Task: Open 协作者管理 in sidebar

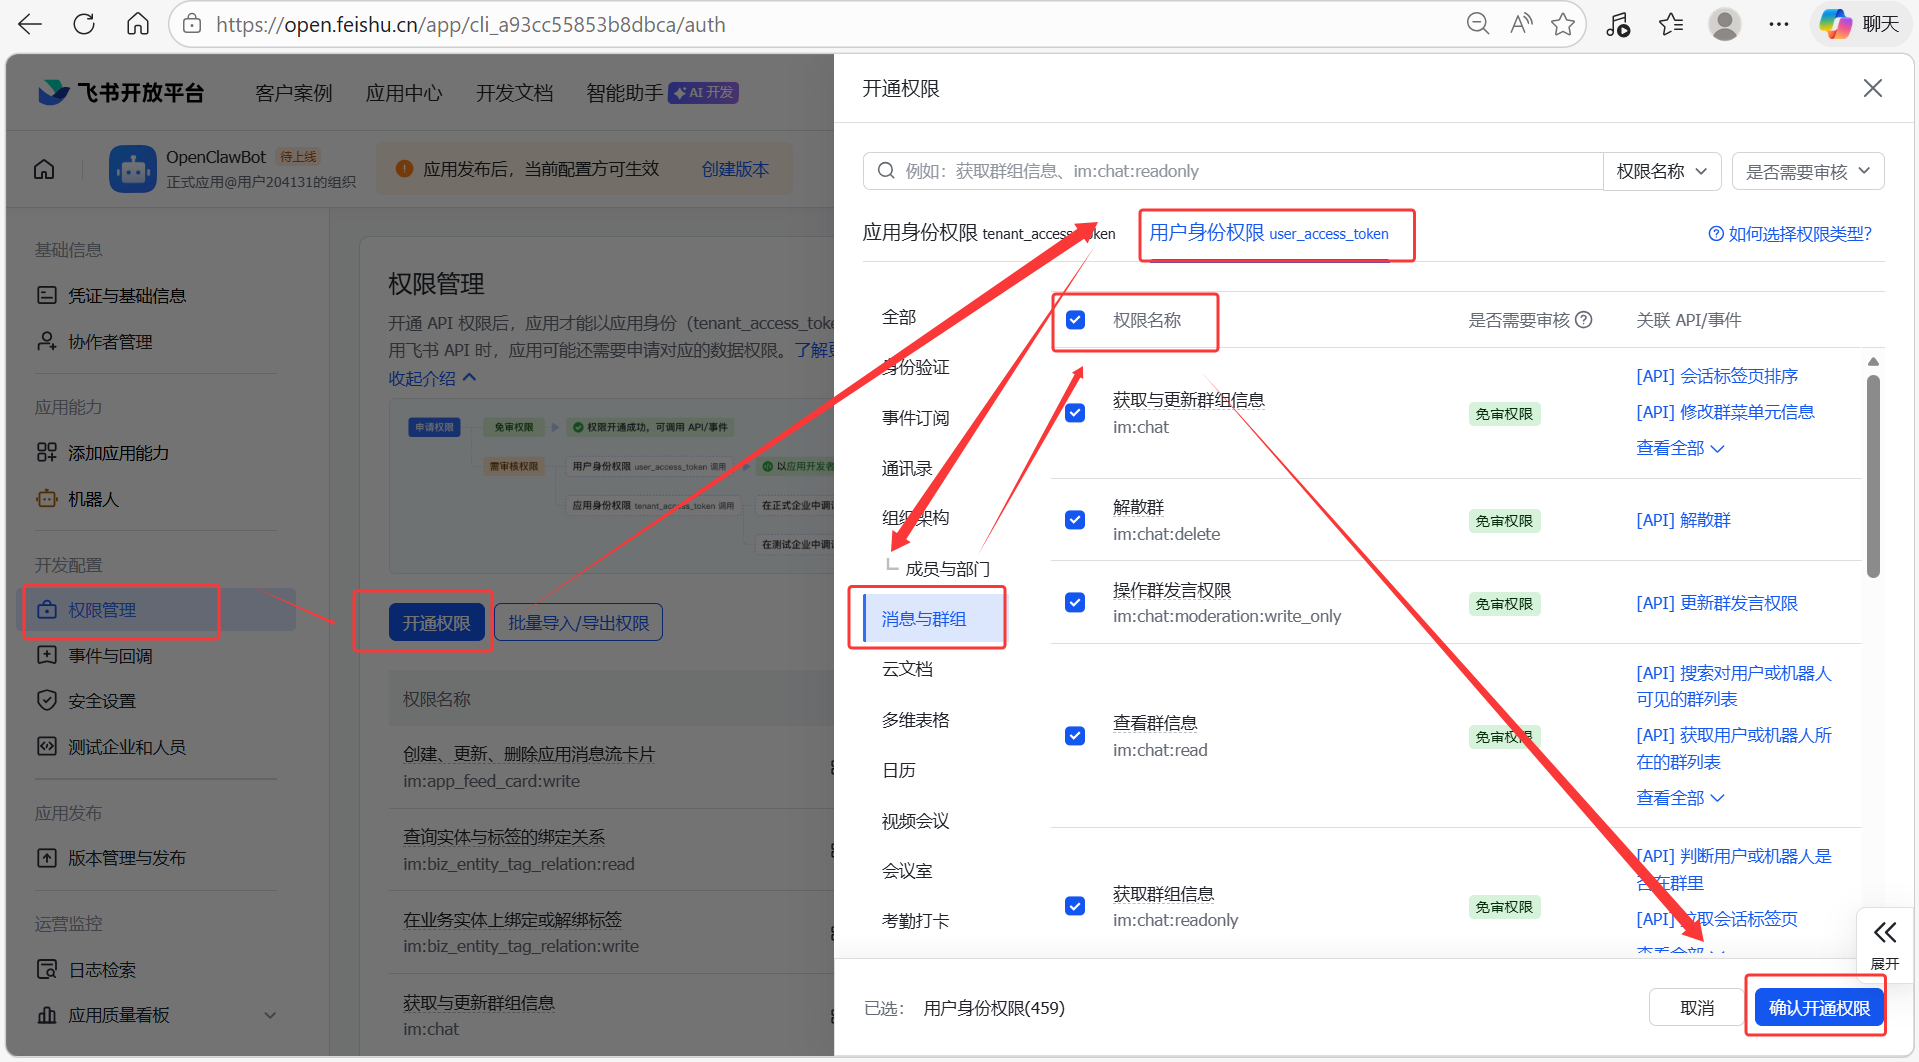Action: point(110,342)
